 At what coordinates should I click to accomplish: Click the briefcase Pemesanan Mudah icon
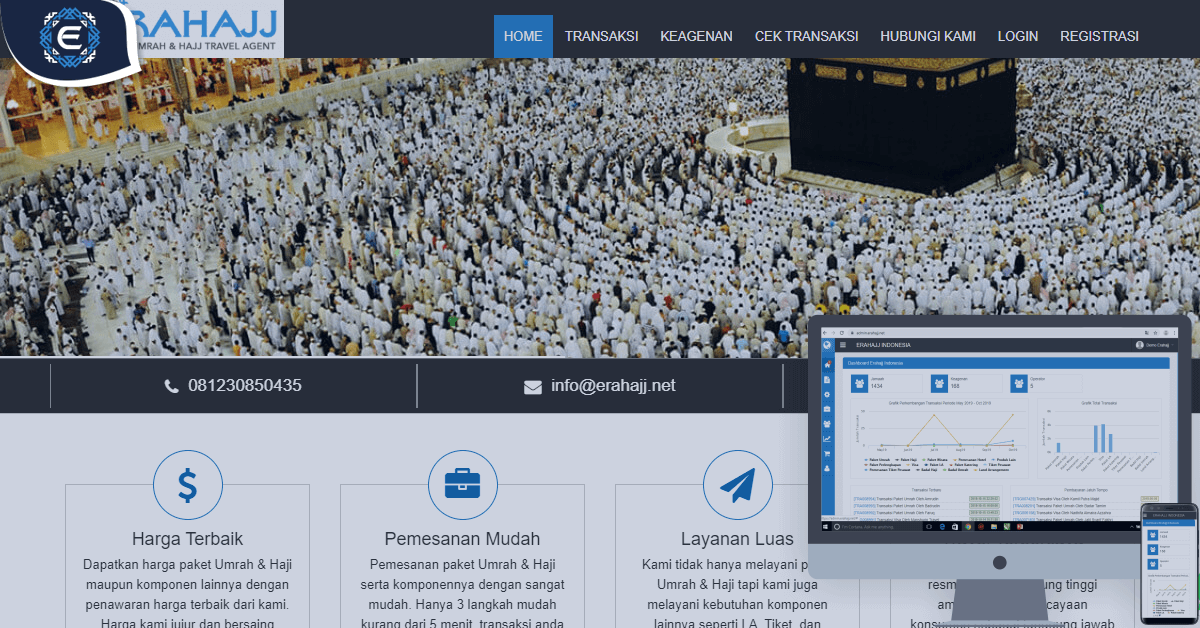pos(463,485)
